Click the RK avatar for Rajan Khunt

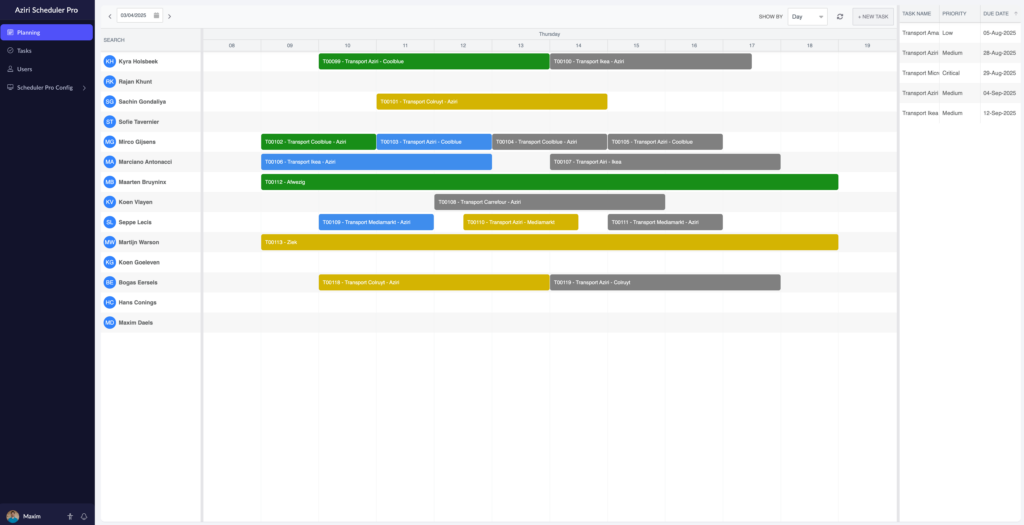[110, 82]
